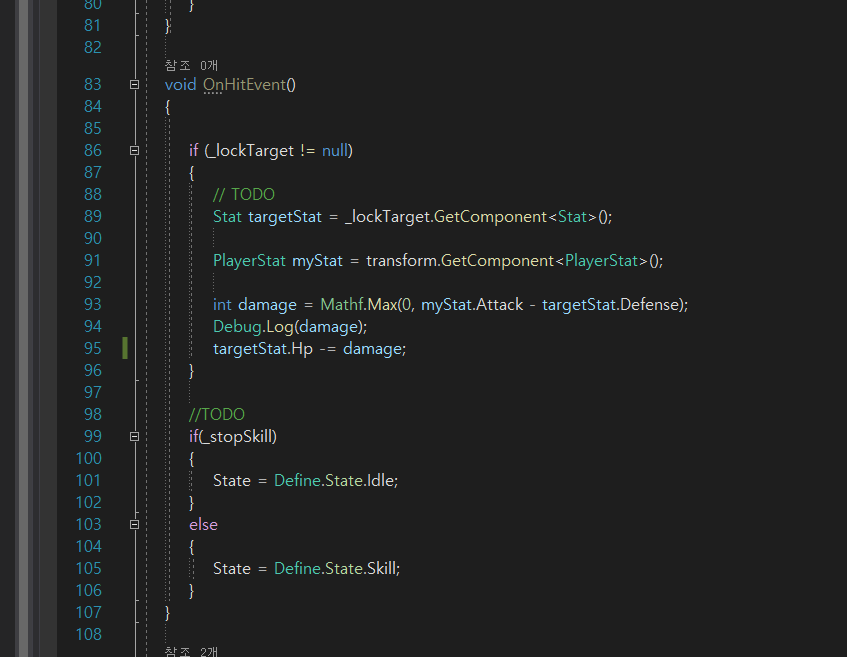Collapse the else block outline
Viewport: 847px width, 657px height.
click(x=135, y=525)
